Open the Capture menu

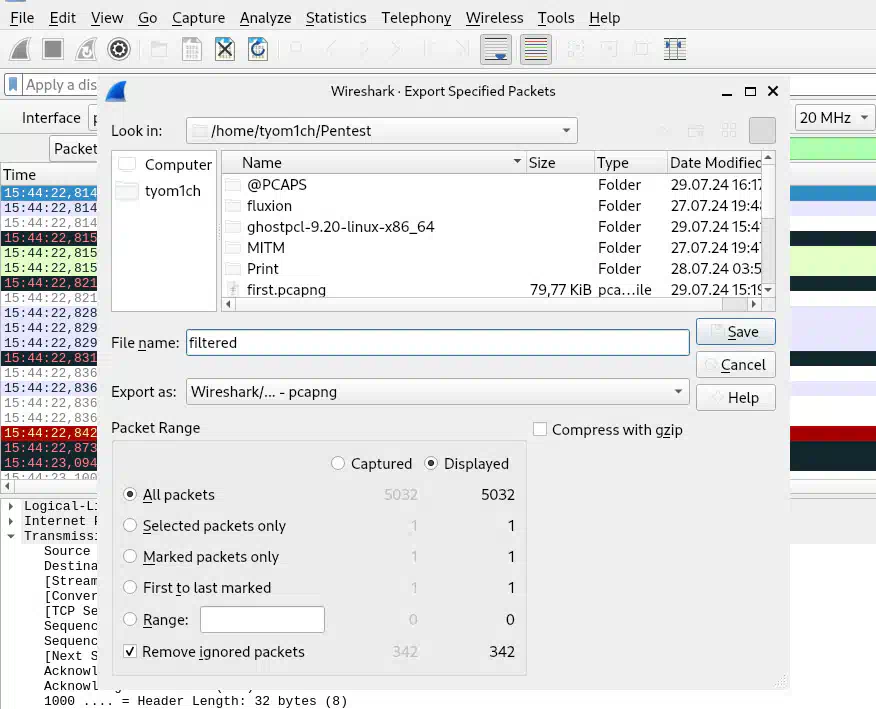click(x=198, y=18)
